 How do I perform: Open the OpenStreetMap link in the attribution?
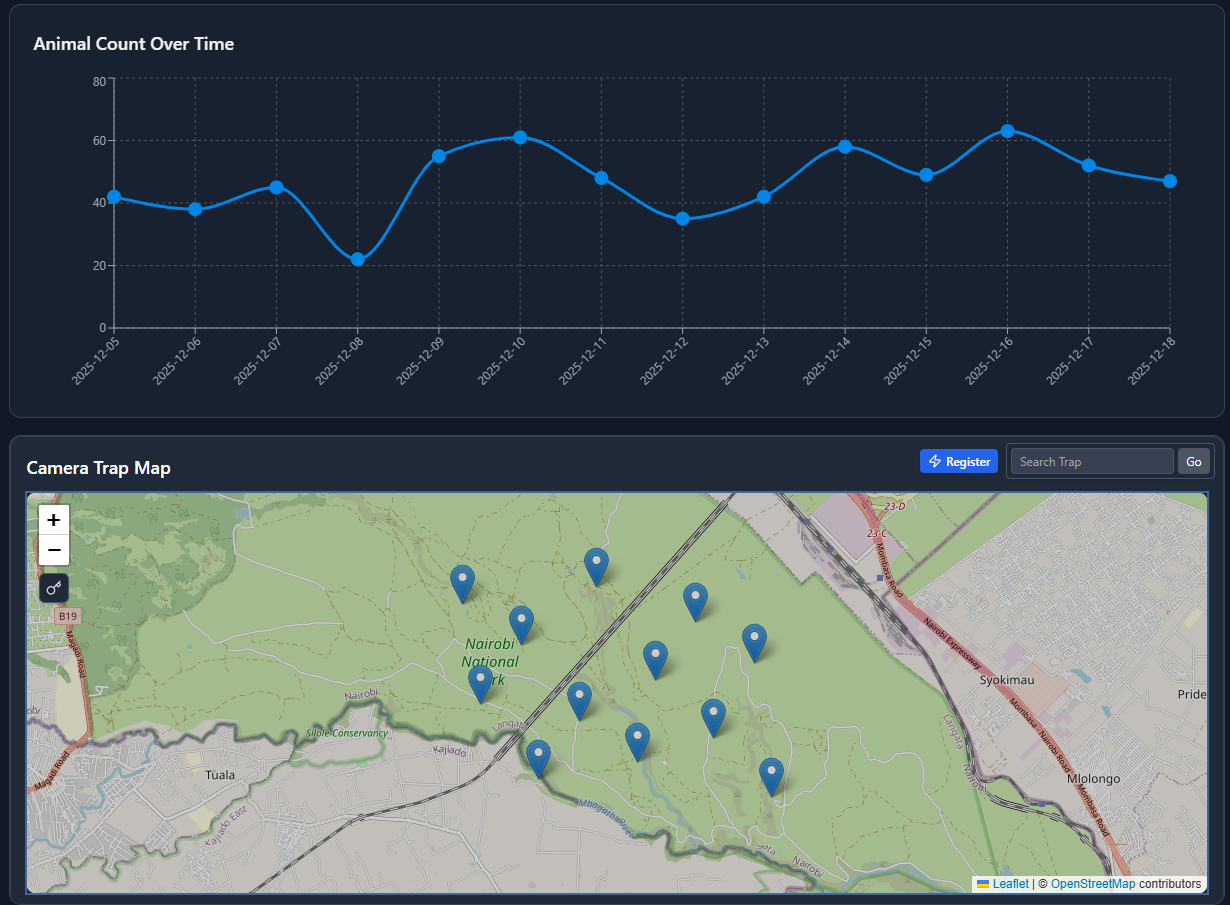1093,884
